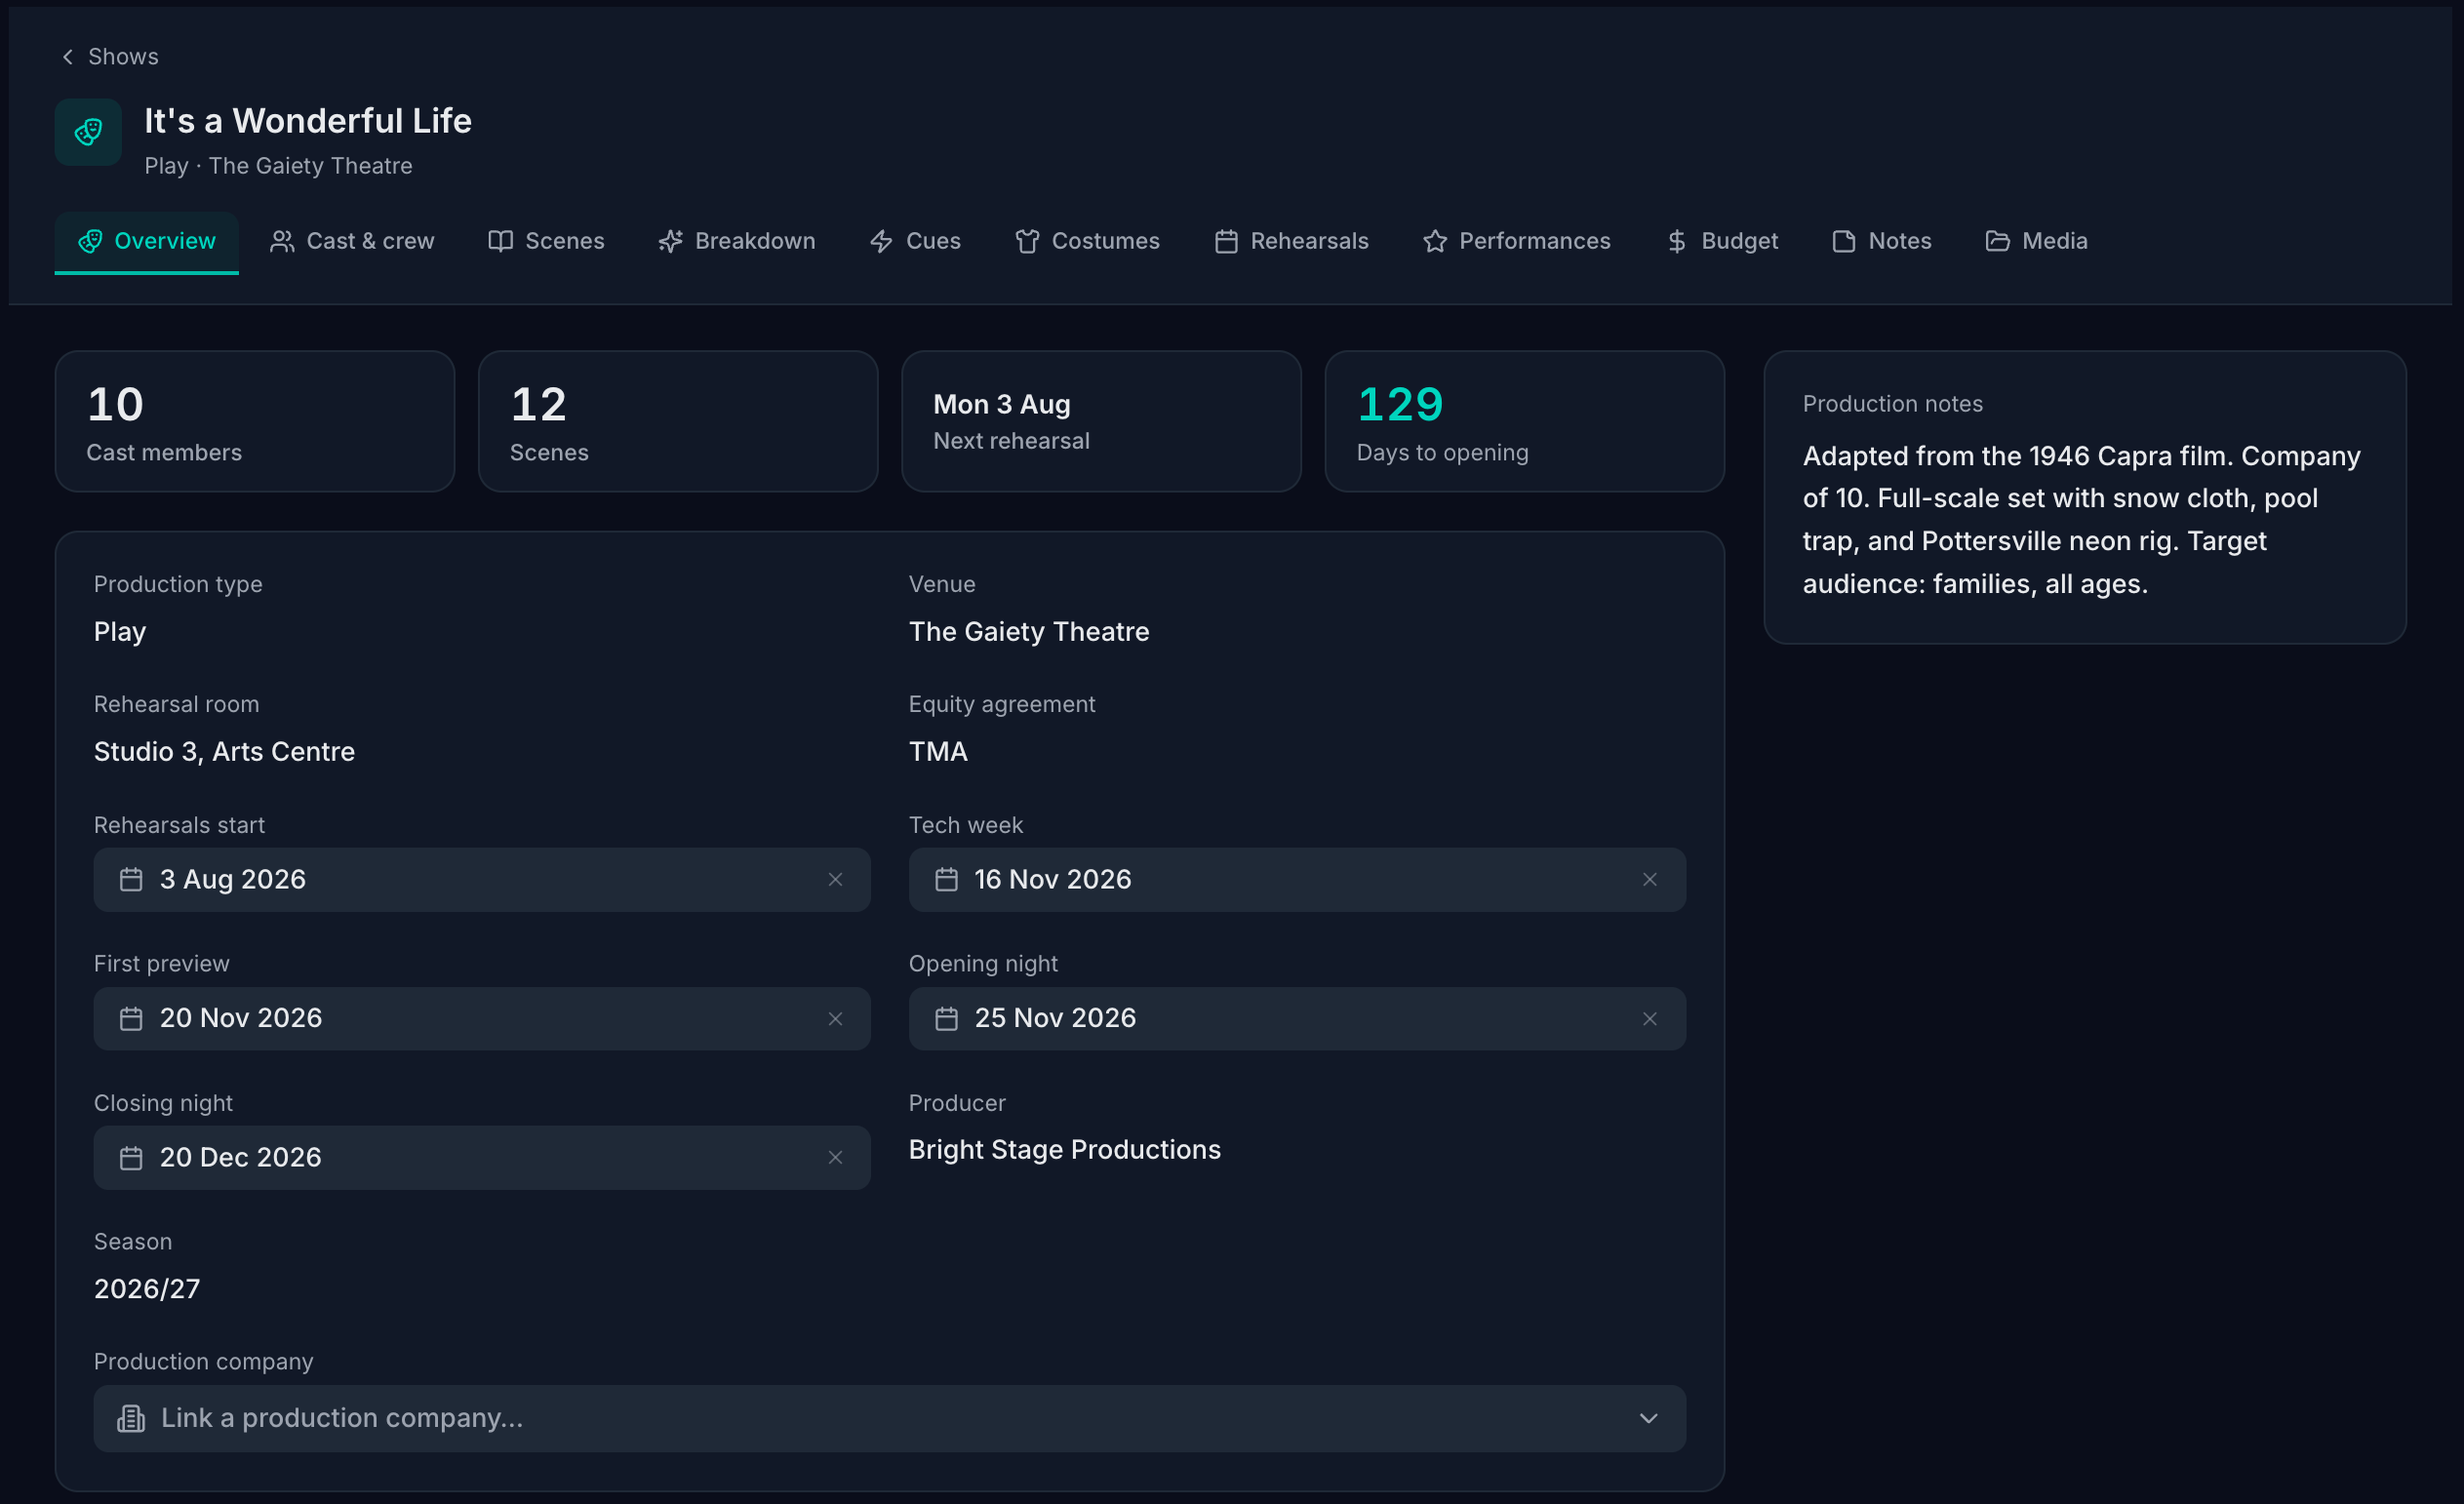Open the Link a production company selector
This screenshot has width=2464, height=1504.
[x=889, y=1419]
